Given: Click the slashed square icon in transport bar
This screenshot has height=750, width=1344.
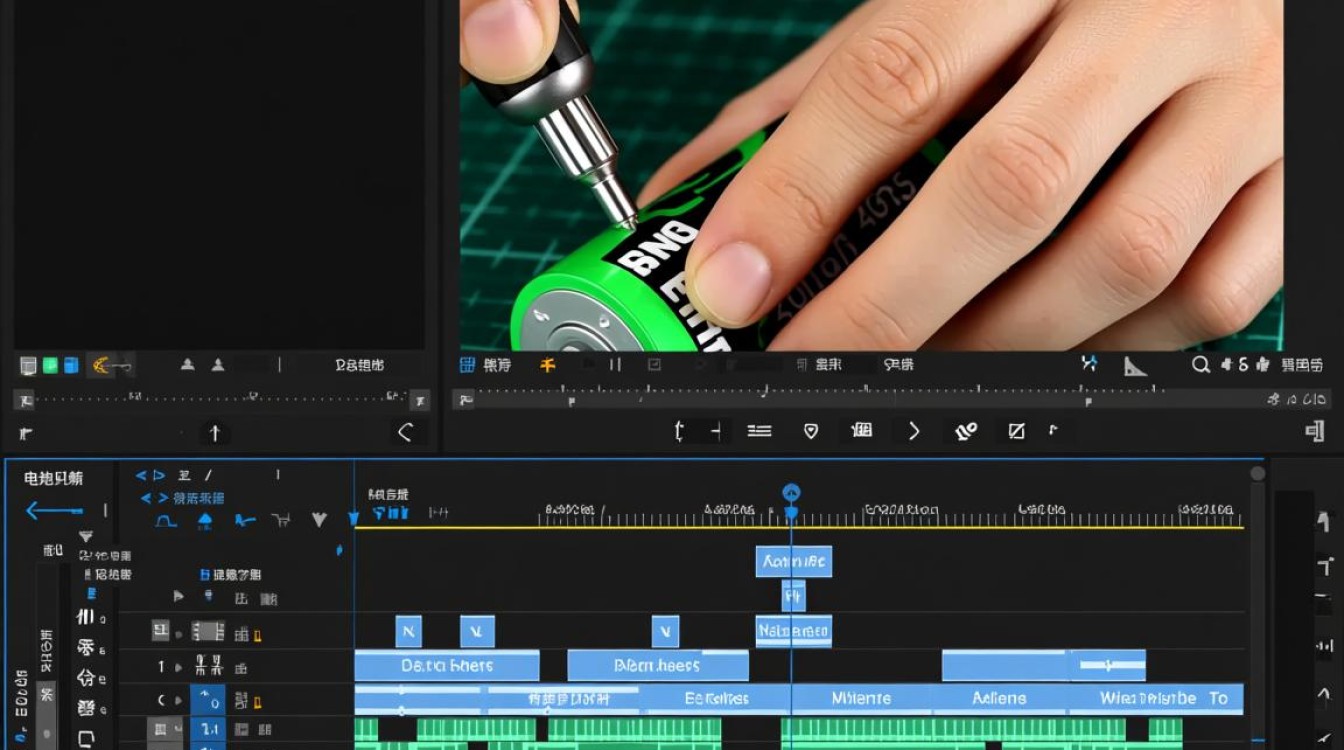Looking at the screenshot, I should click(1017, 431).
